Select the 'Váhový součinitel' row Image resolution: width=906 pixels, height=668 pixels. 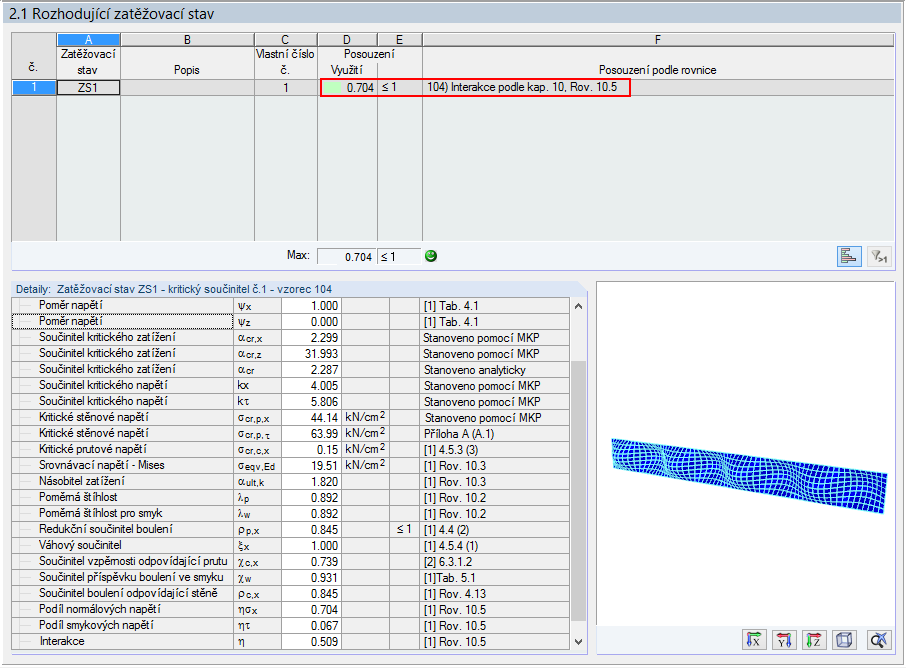(291, 545)
